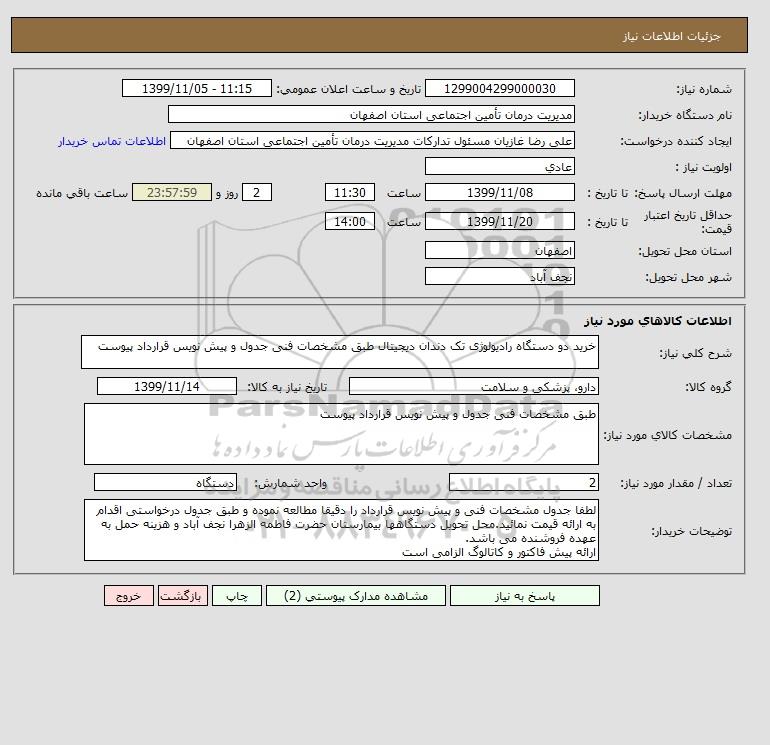Click the گروه کالا label
Screen dimensions: 770x745
[709, 387]
